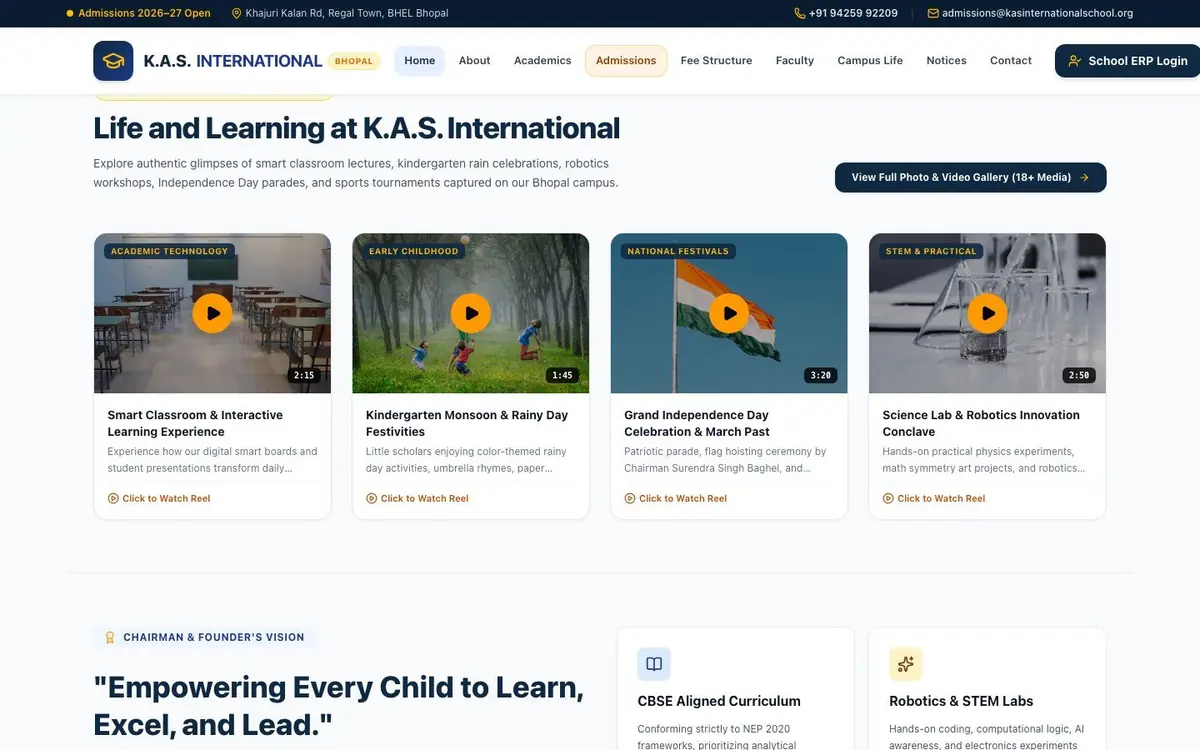1200x750 pixels.
Task: Open the Notices page
Action: pyautogui.click(x=947, y=61)
